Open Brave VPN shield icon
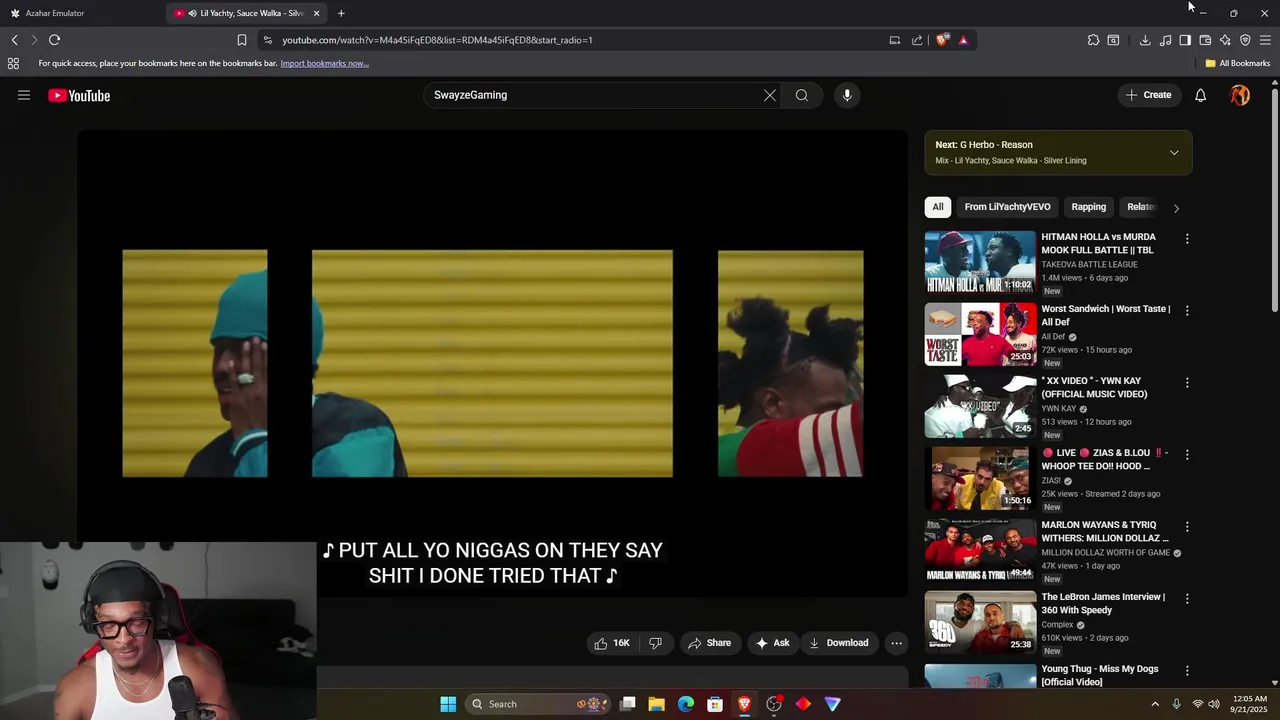 coord(1245,40)
